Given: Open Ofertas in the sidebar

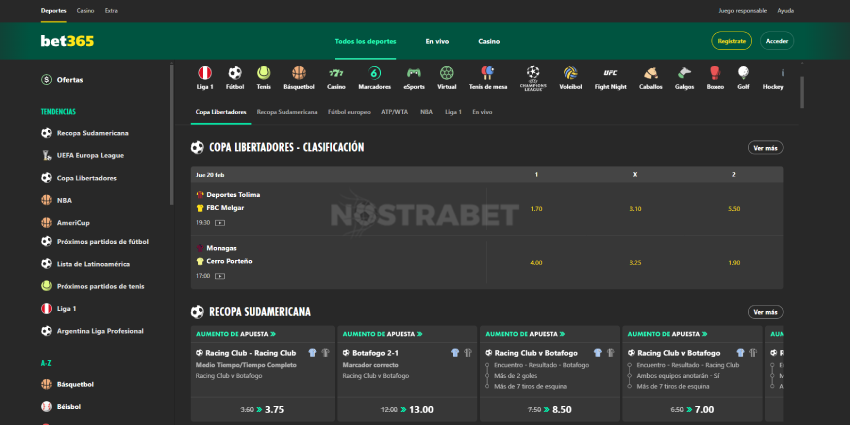Looking at the screenshot, I should (x=62, y=80).
